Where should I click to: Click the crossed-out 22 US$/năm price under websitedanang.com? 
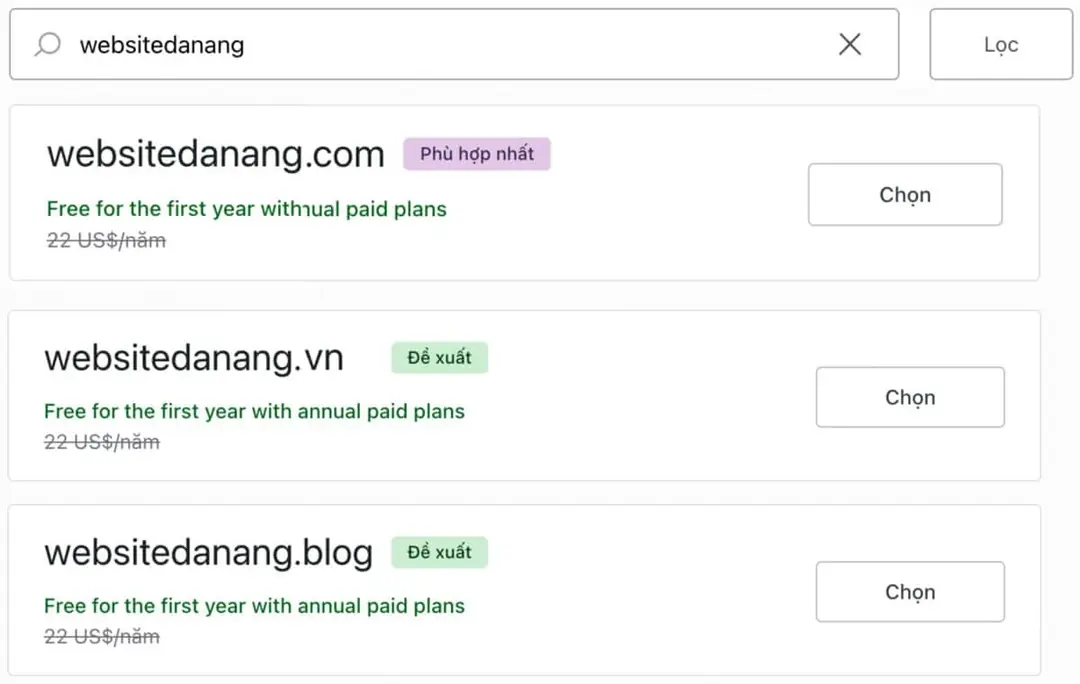[x=106, y=241]
